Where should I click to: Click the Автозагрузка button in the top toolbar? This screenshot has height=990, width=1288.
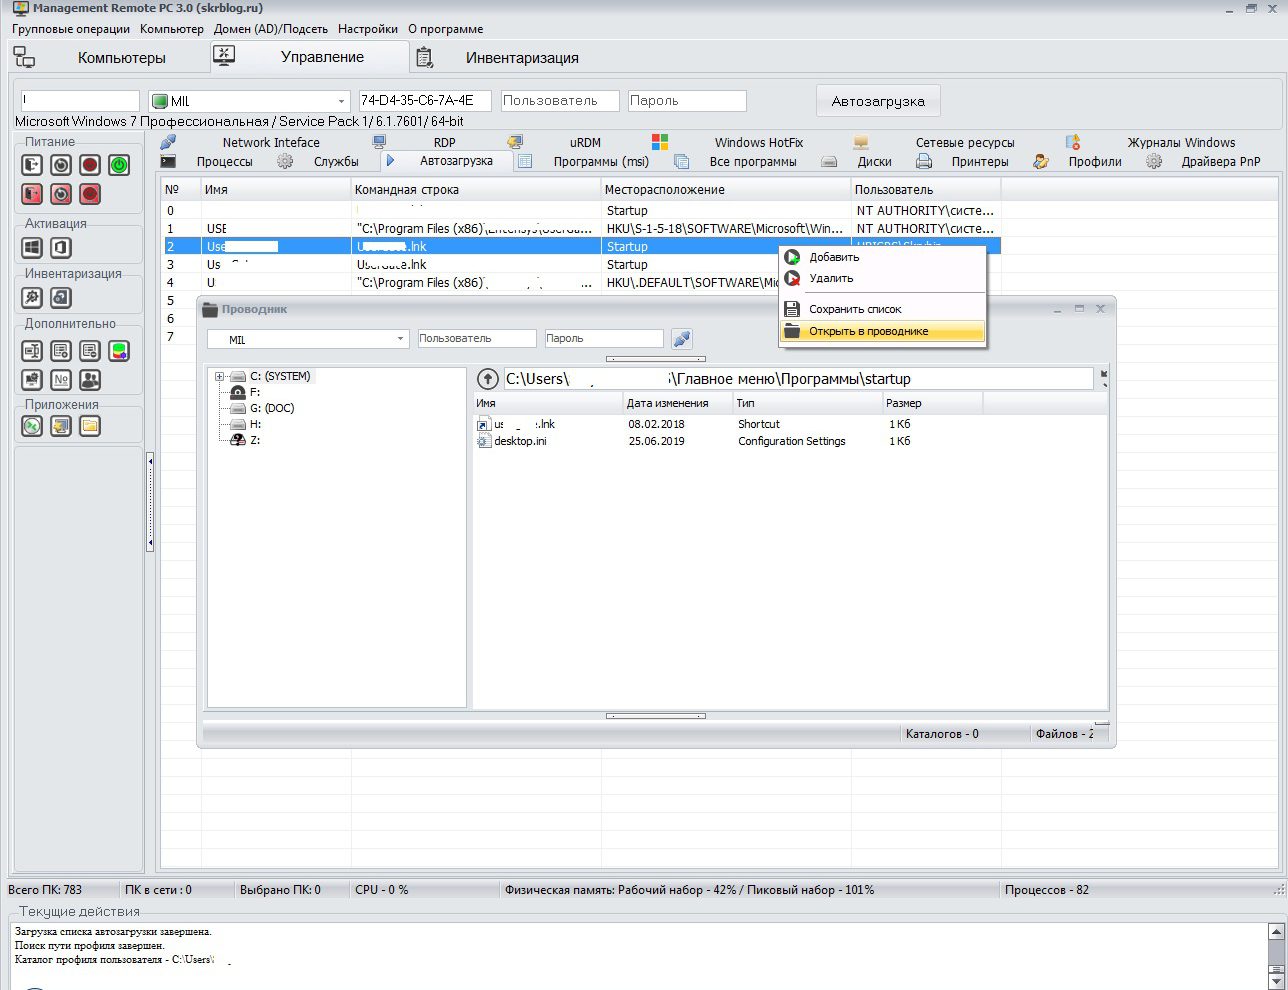pos(878,101)
